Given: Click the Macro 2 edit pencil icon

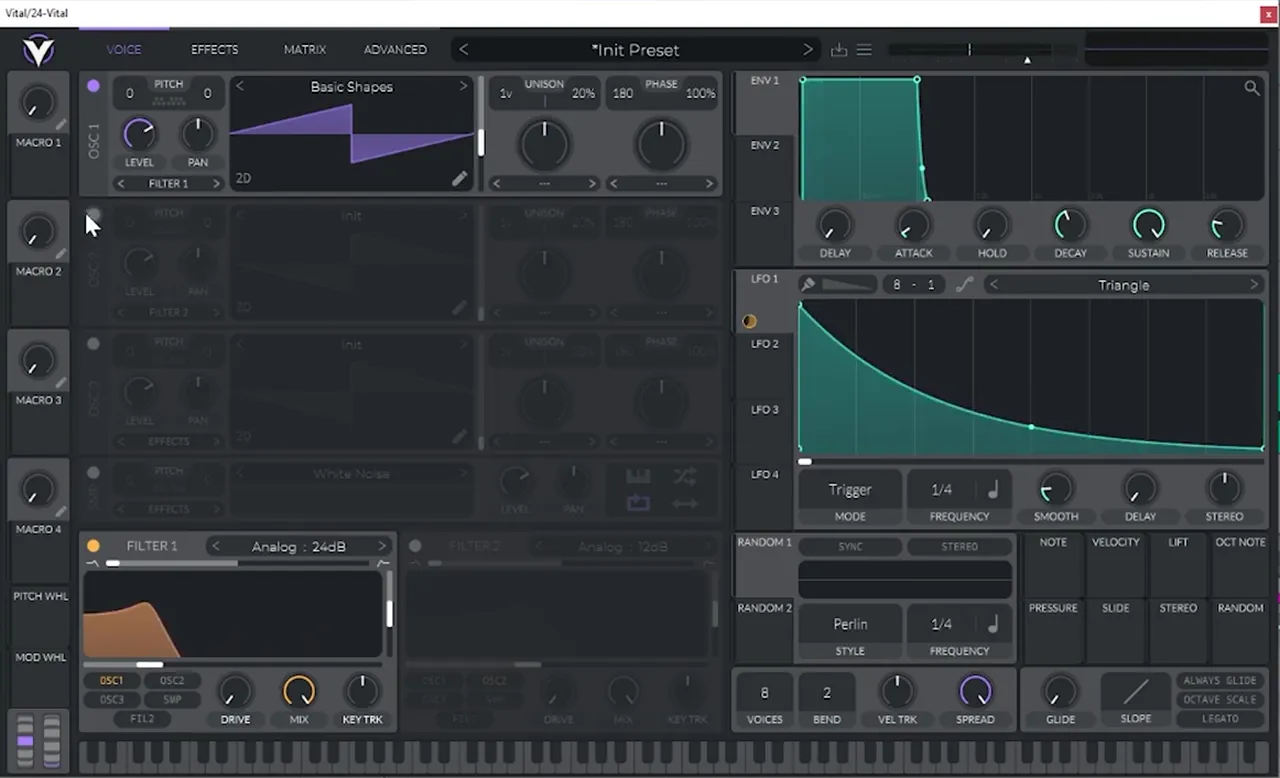Looking at the screenshot, I should point(62,254).
